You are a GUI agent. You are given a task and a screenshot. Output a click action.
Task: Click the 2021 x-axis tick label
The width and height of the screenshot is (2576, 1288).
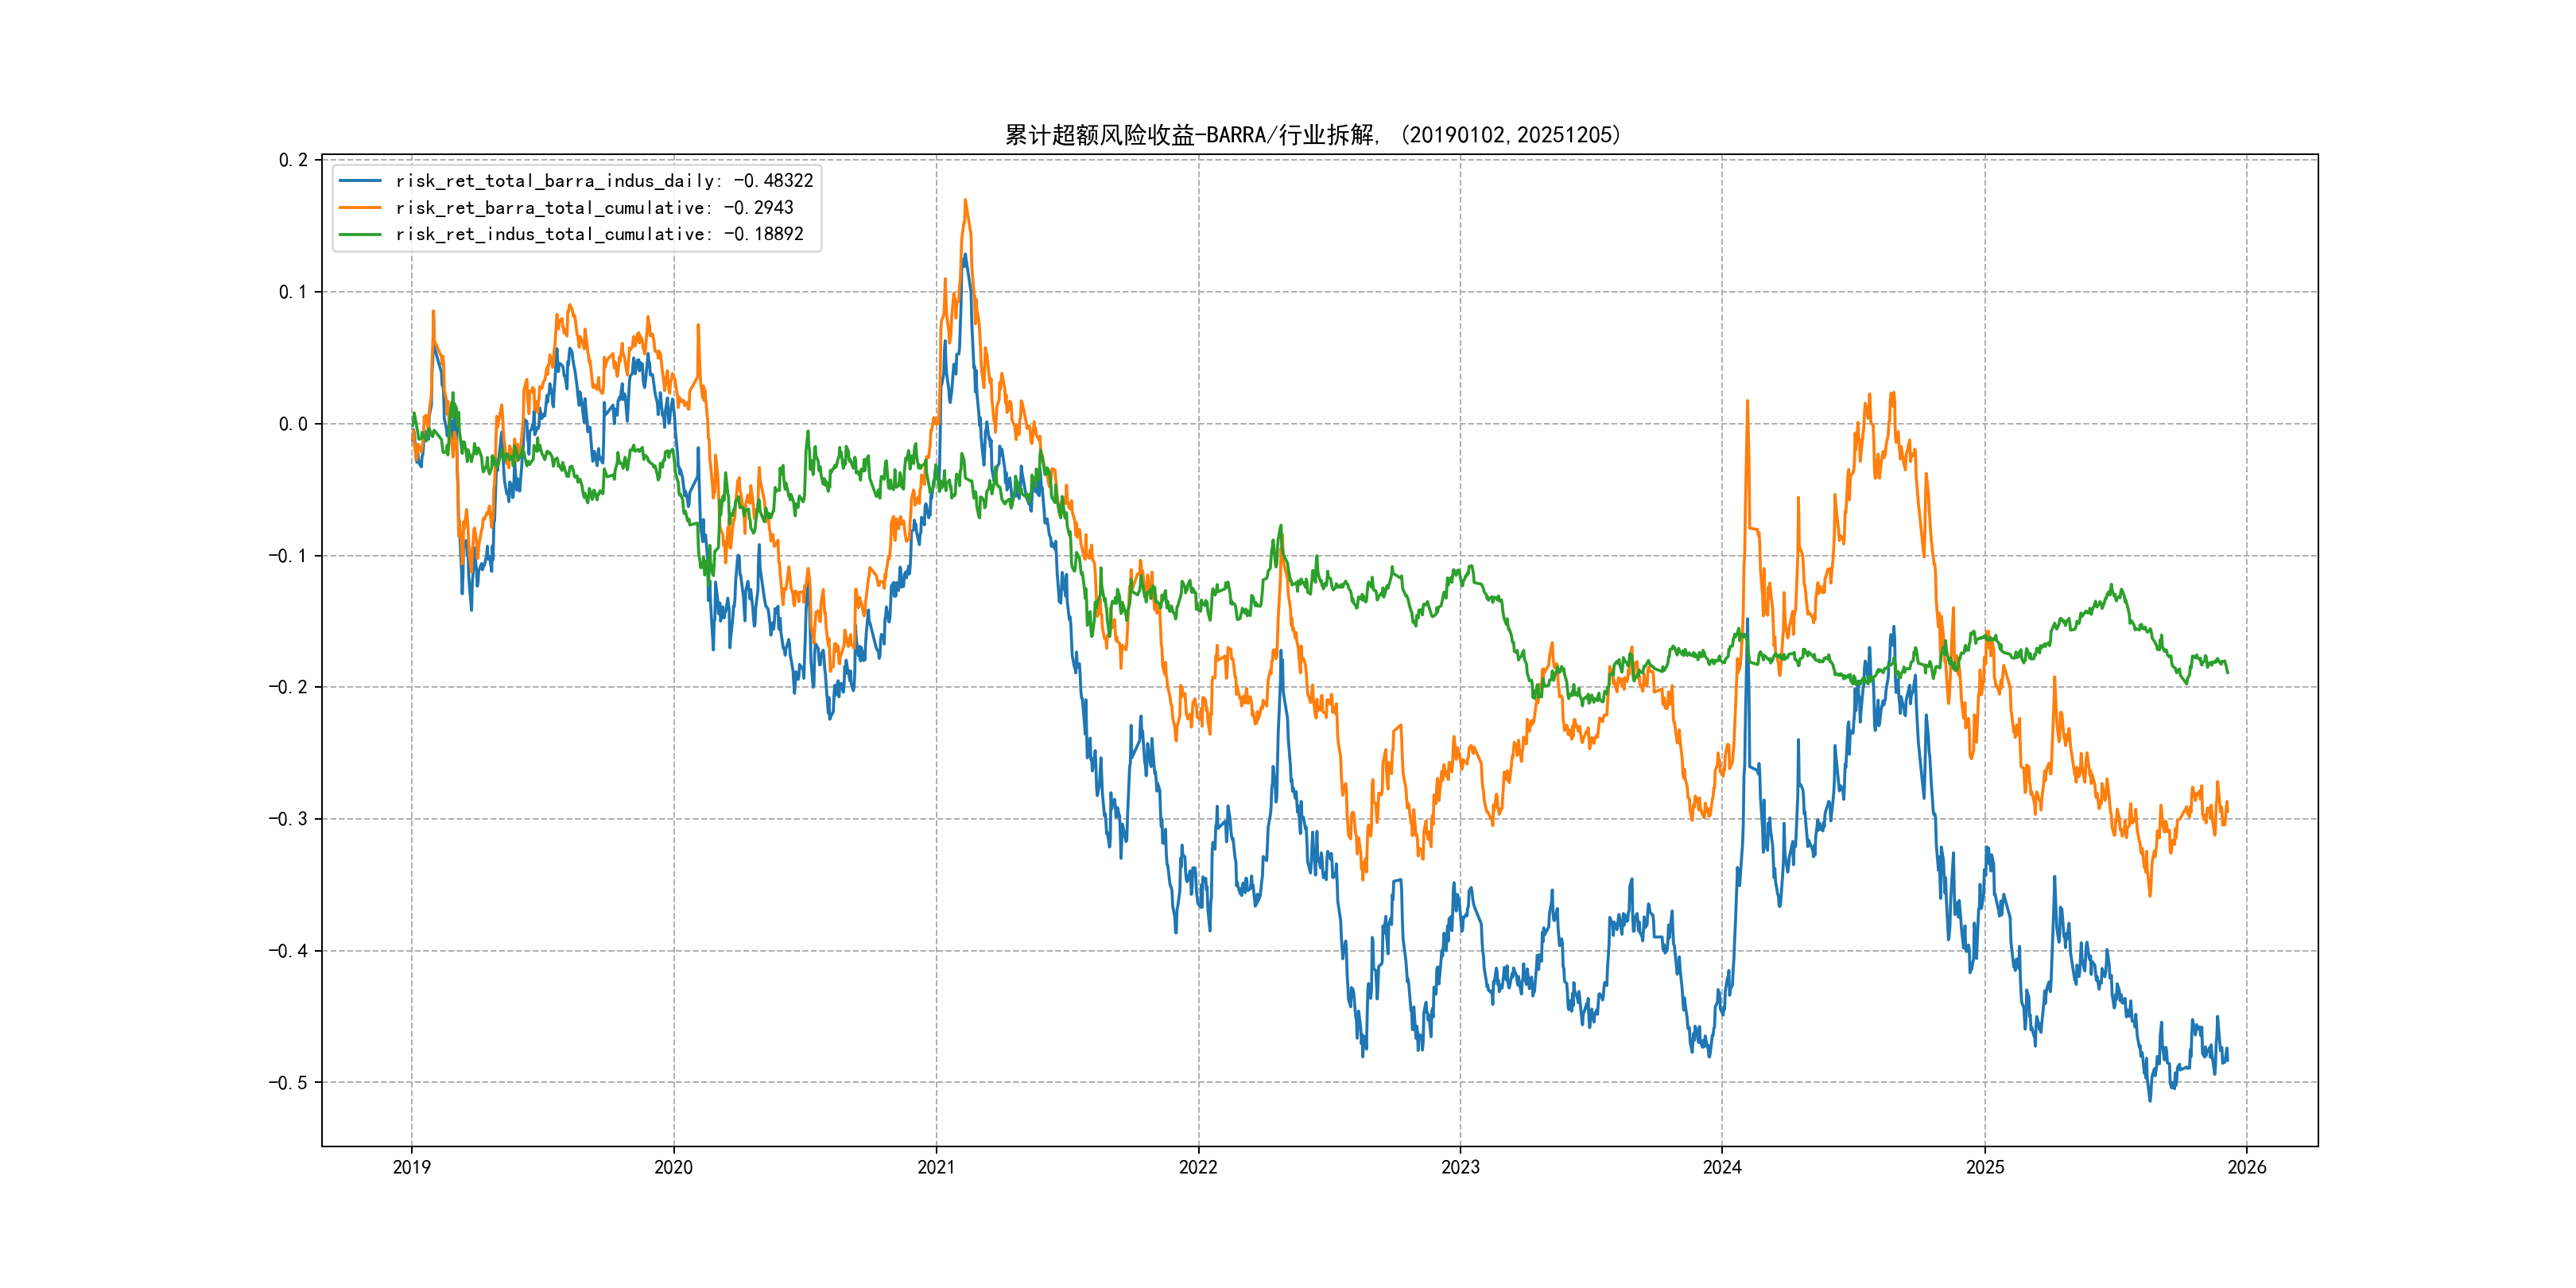pos(936,1167)
